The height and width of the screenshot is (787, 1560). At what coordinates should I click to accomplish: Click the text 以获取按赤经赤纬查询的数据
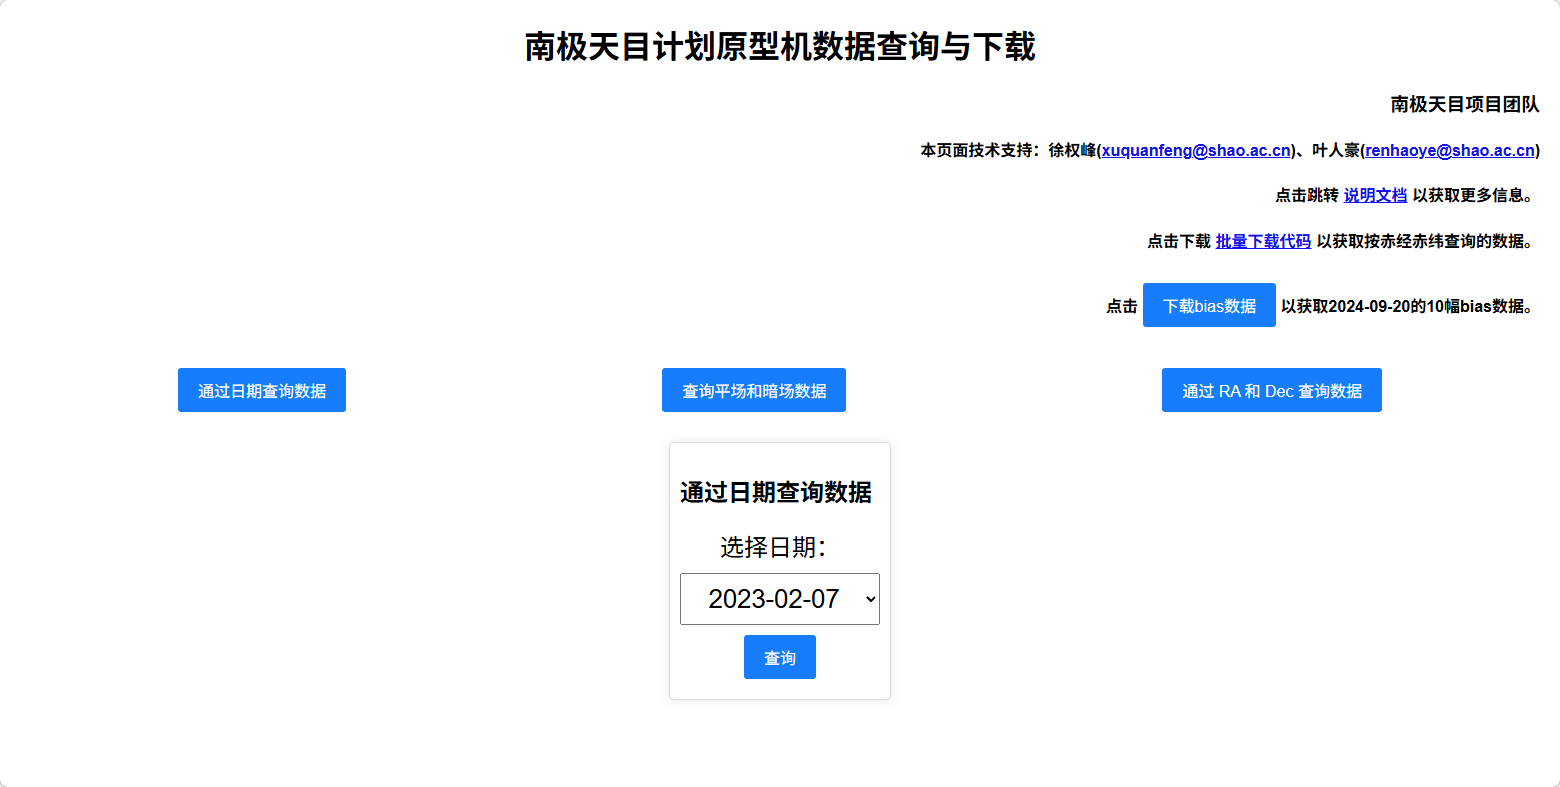[1423, 241]
